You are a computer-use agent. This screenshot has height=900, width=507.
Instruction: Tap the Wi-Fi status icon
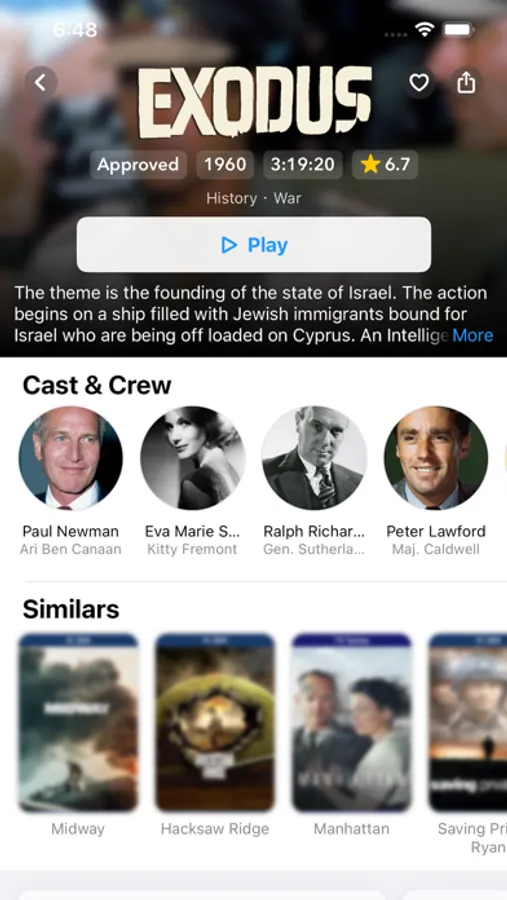click(x=424, y=30)
